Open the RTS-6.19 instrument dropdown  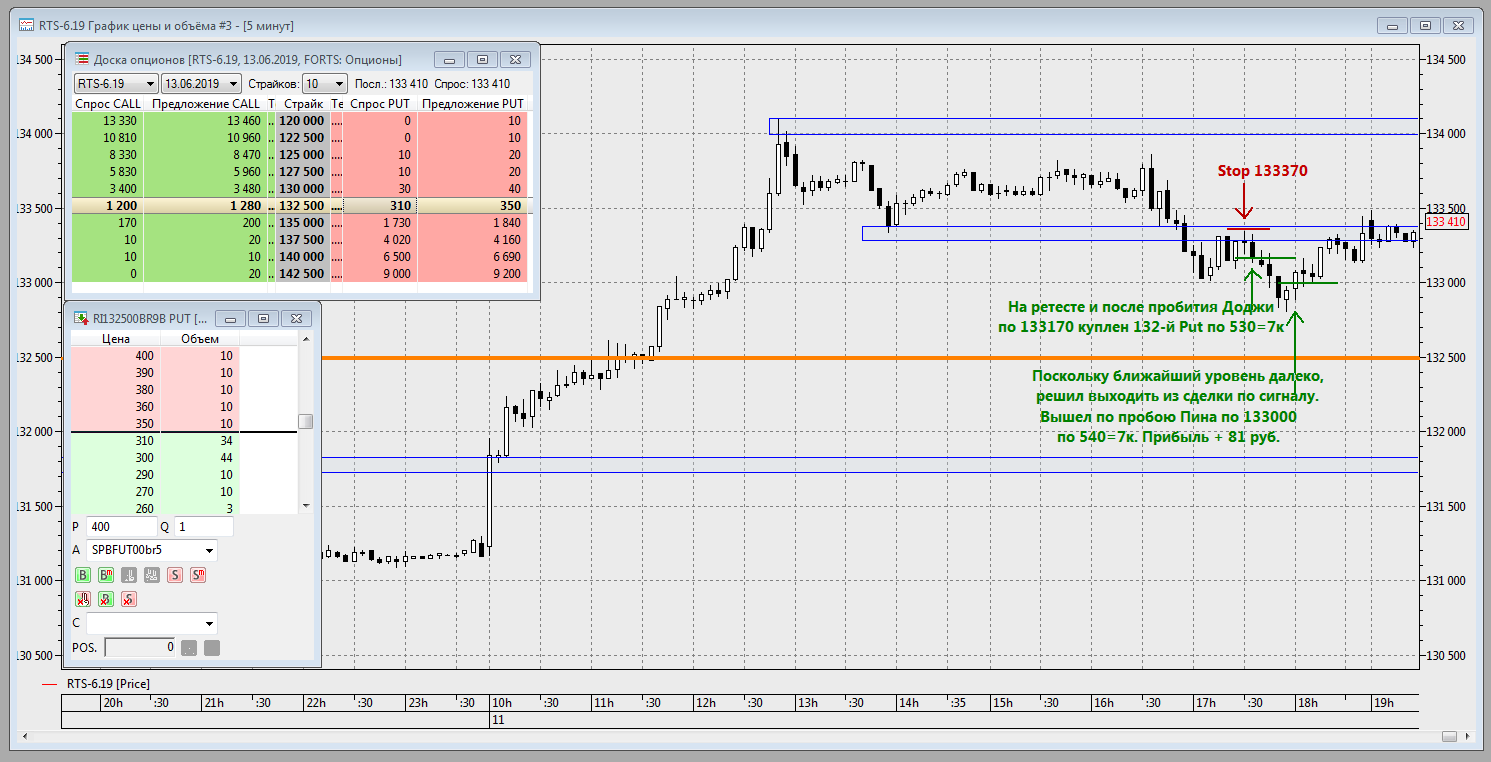[117, 84]
